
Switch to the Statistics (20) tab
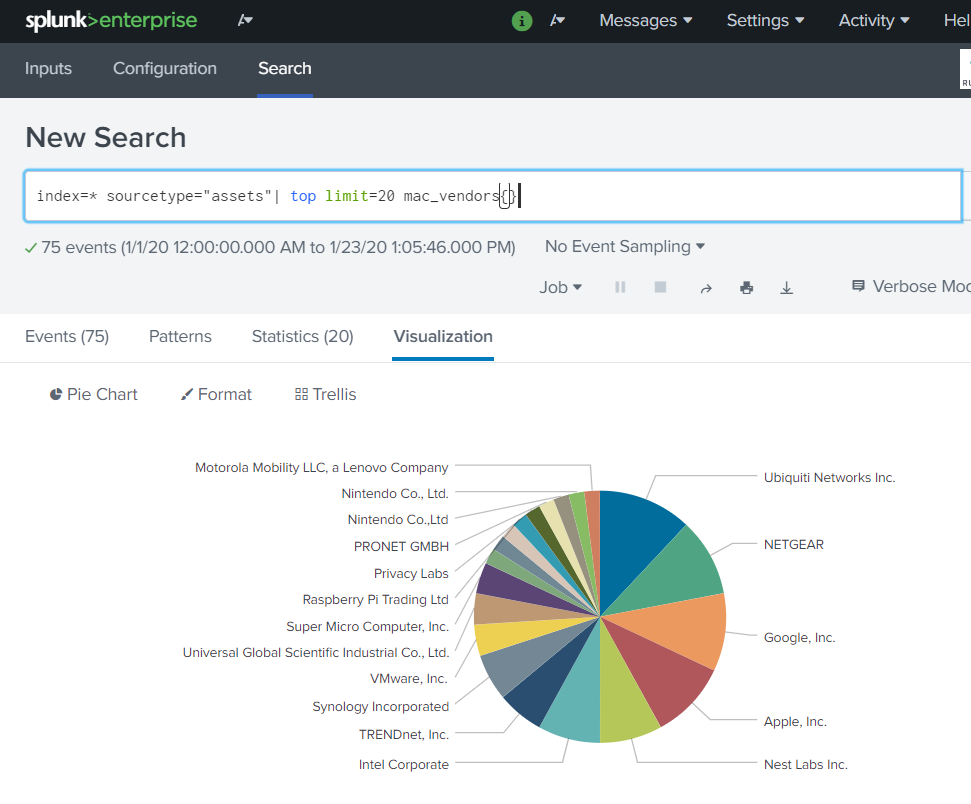[x=302, y=336]
